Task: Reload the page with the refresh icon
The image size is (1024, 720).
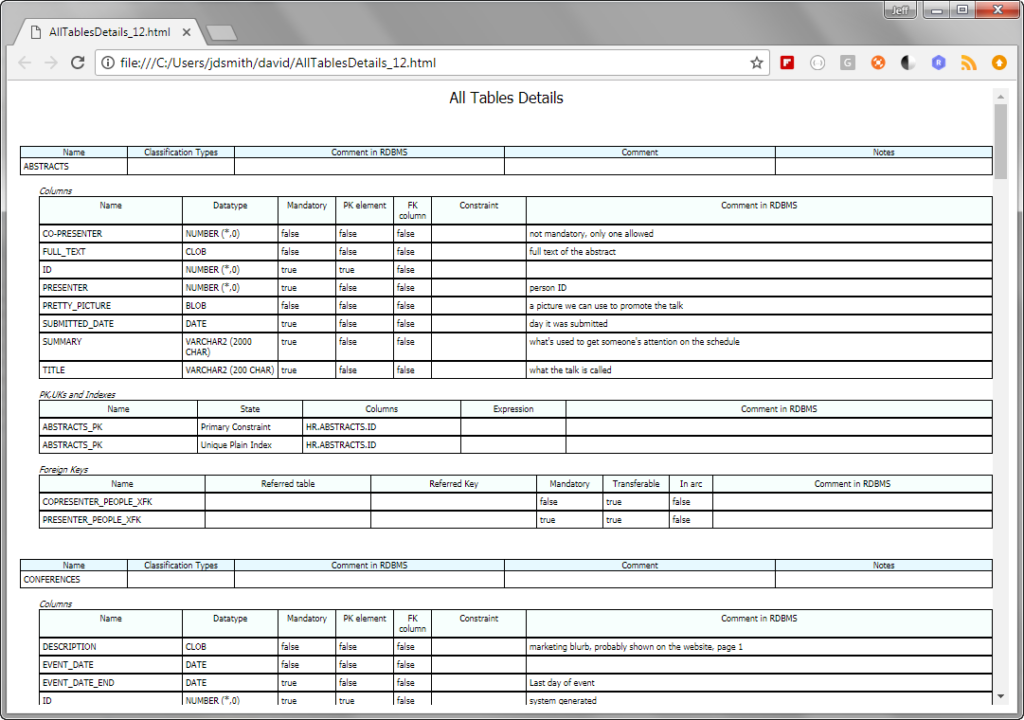Action: click(78, 63)
